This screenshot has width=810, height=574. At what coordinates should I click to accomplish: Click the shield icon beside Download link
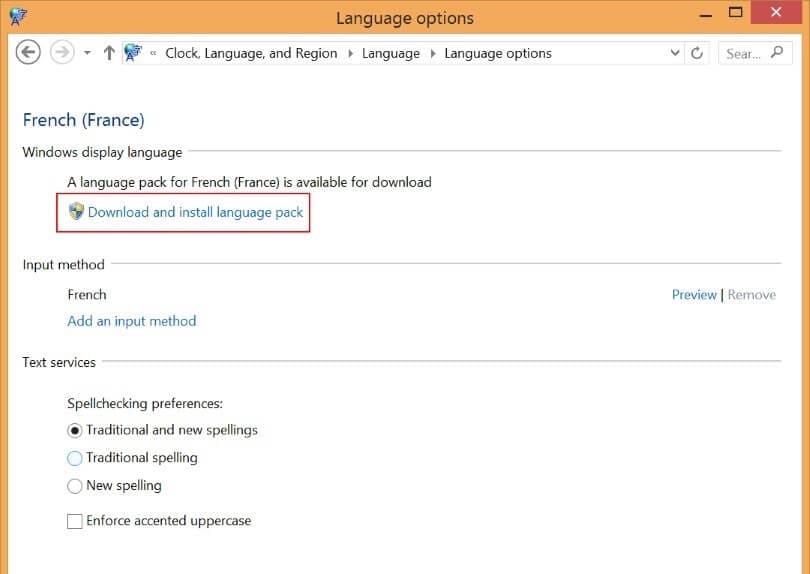[76, 212]
